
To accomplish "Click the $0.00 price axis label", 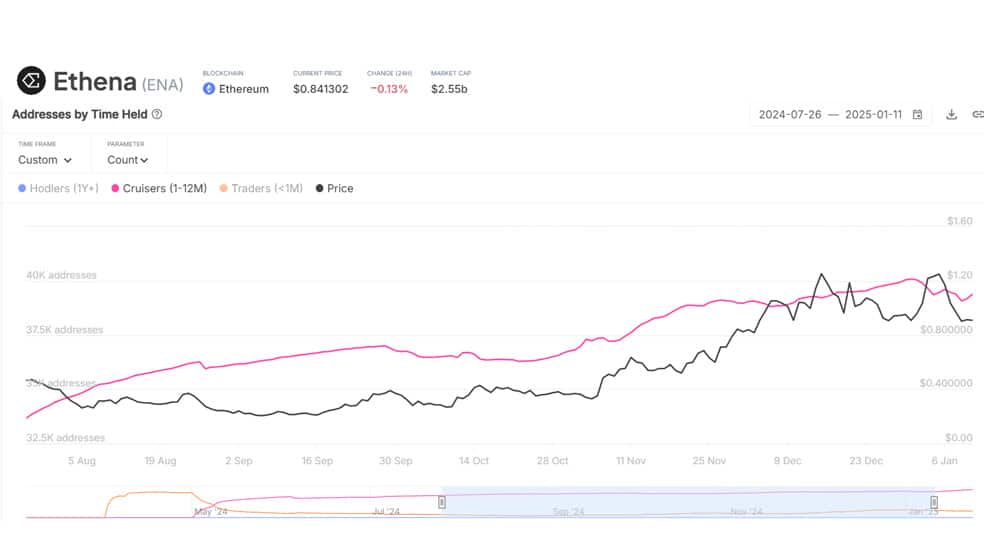I will 959,437.
